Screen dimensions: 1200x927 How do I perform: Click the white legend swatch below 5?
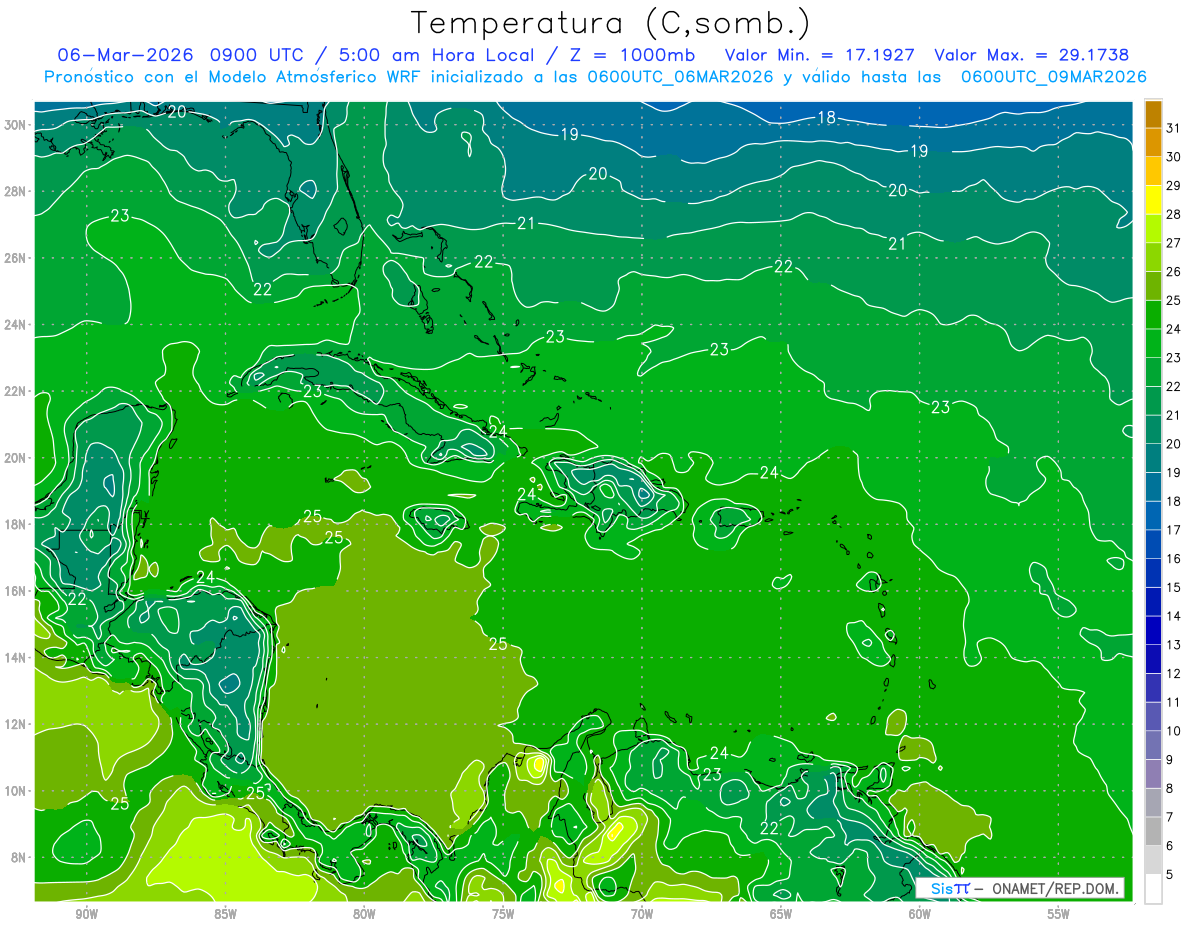click(x=1153, y=890)
